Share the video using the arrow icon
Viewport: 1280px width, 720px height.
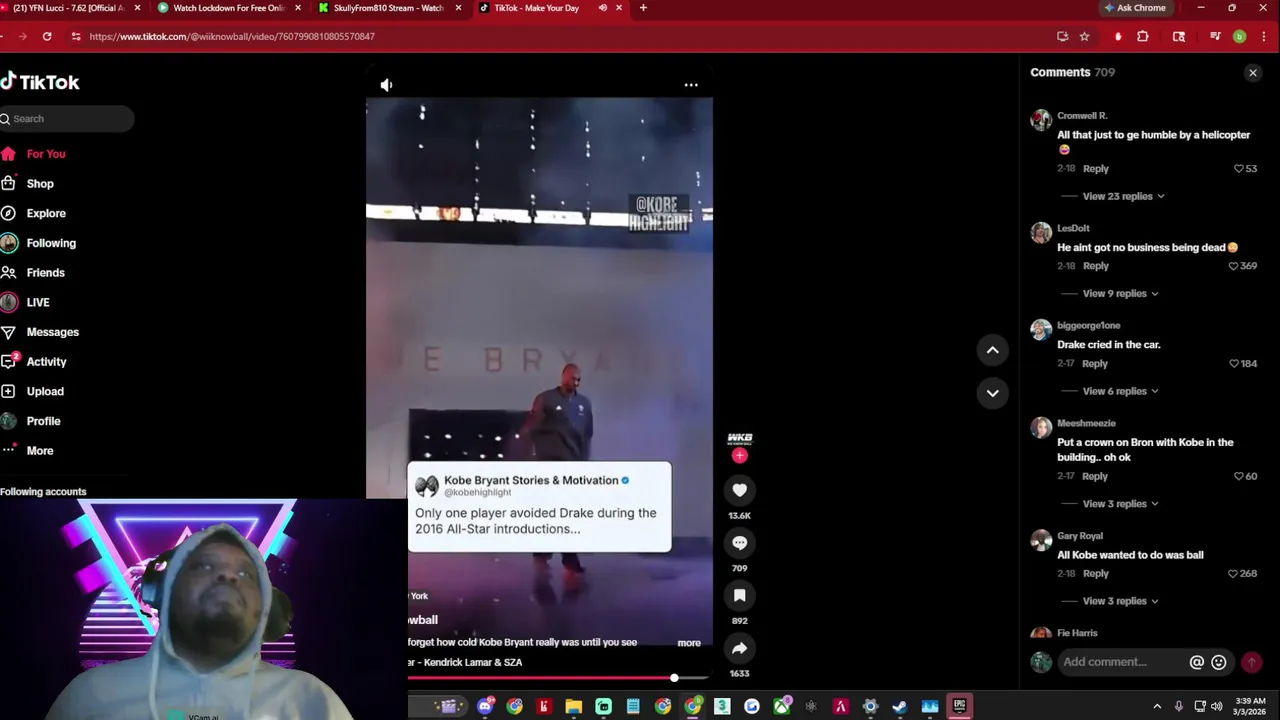(739, 649)
